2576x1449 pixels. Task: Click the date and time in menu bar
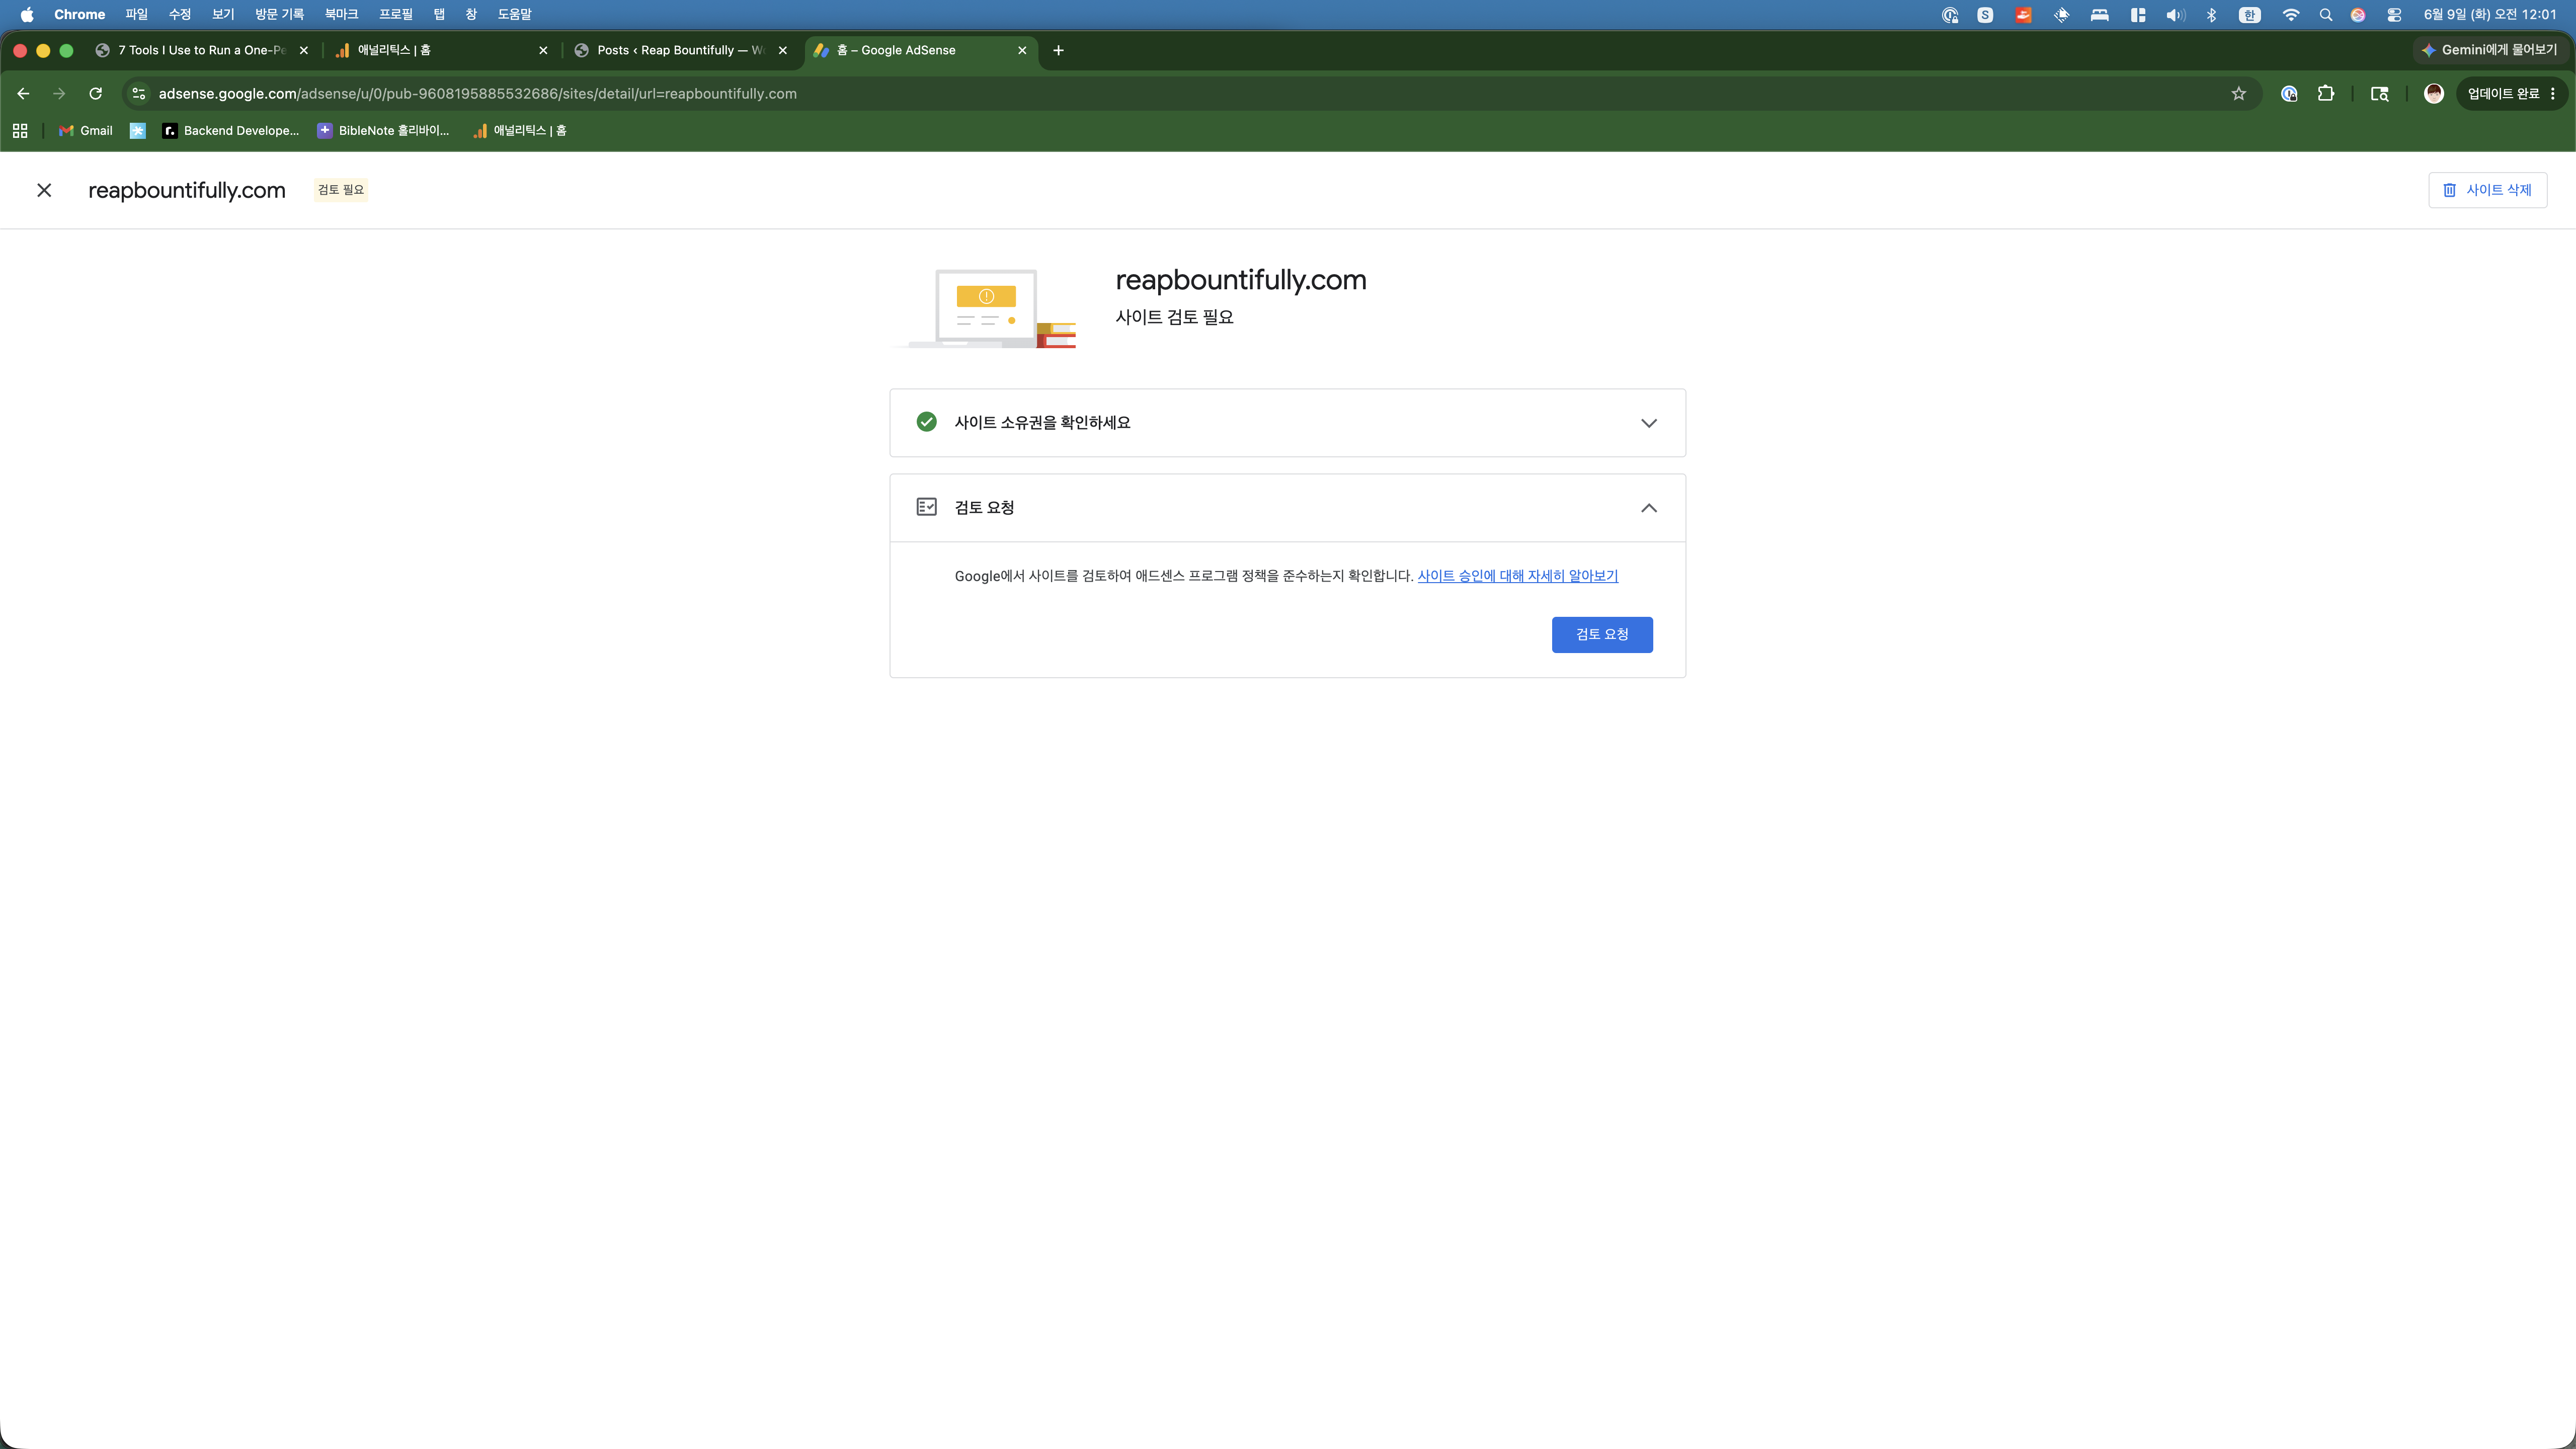pyautogui.click(x=2490, y=14)
